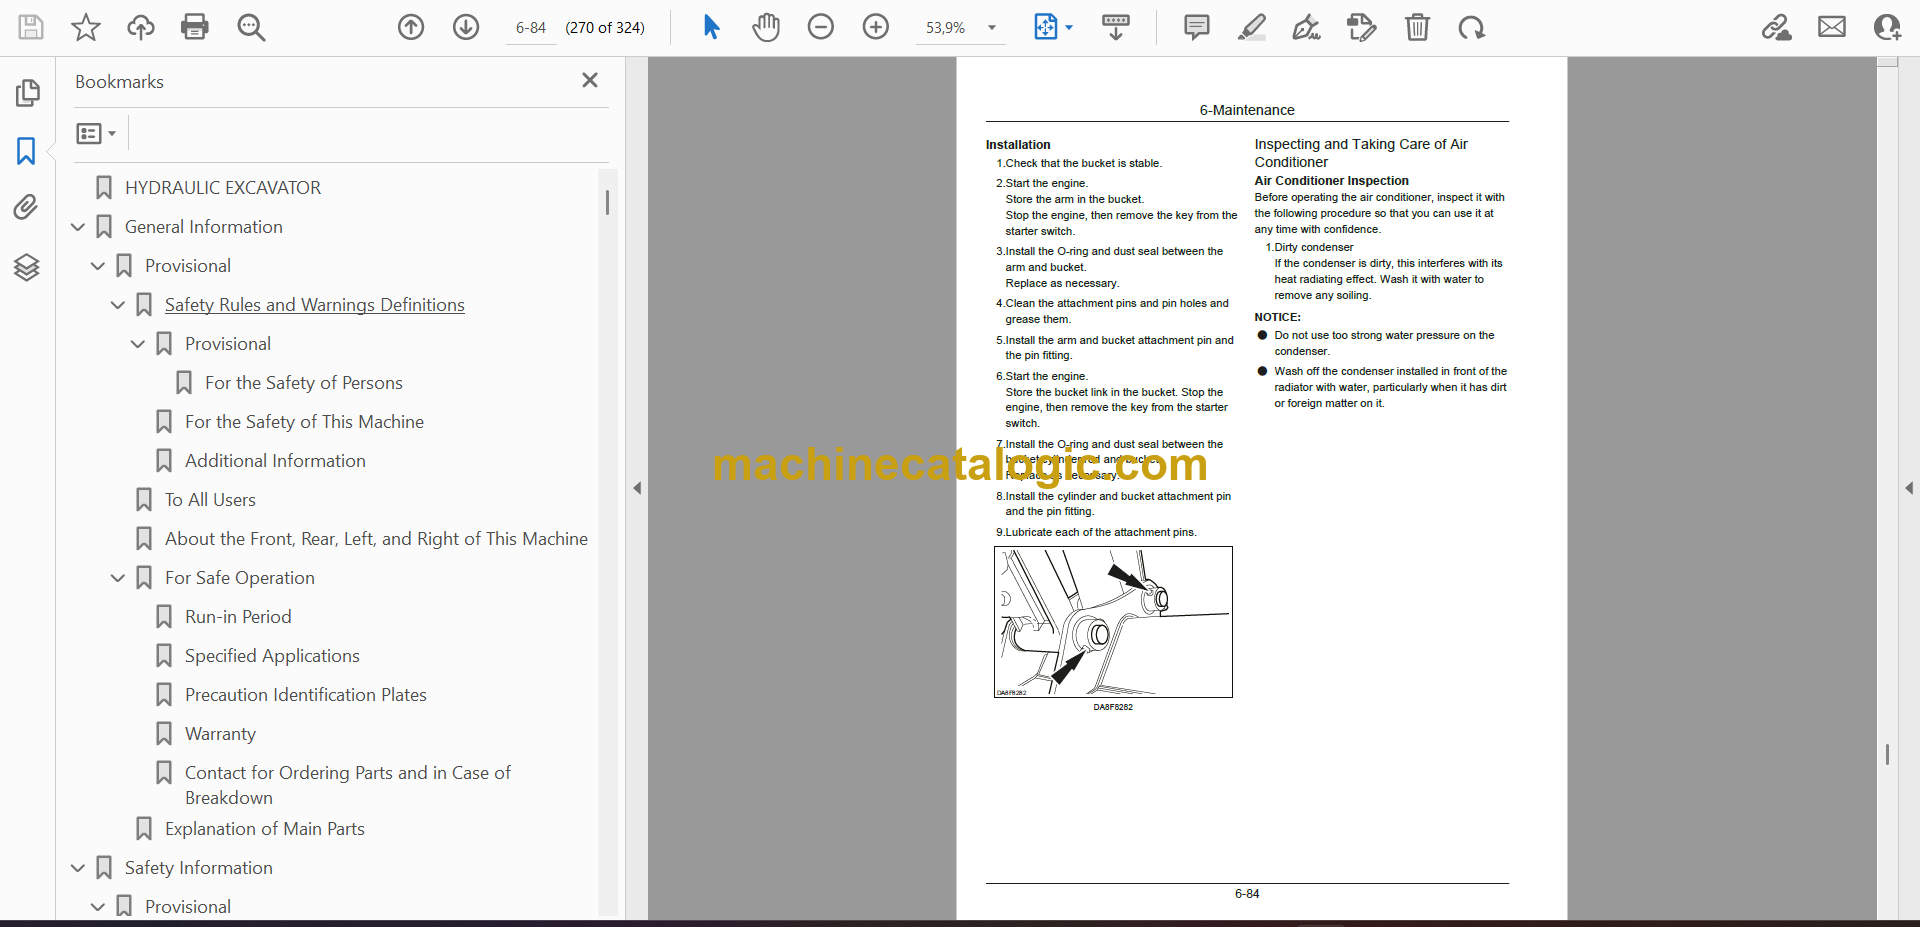The height and width of the screenshot is (927, 1920).
Task: Open About the Front, Rear, Left, Right bookmark
Action: click(376, 539)
